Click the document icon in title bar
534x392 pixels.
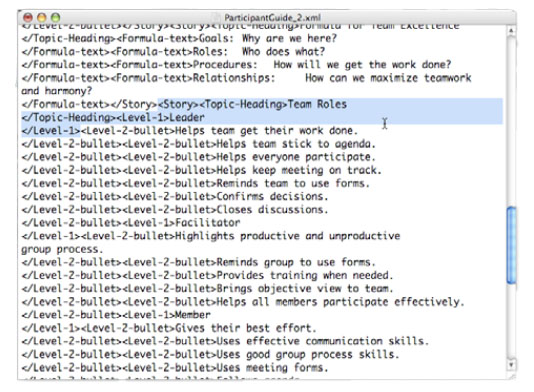(216, 17)
